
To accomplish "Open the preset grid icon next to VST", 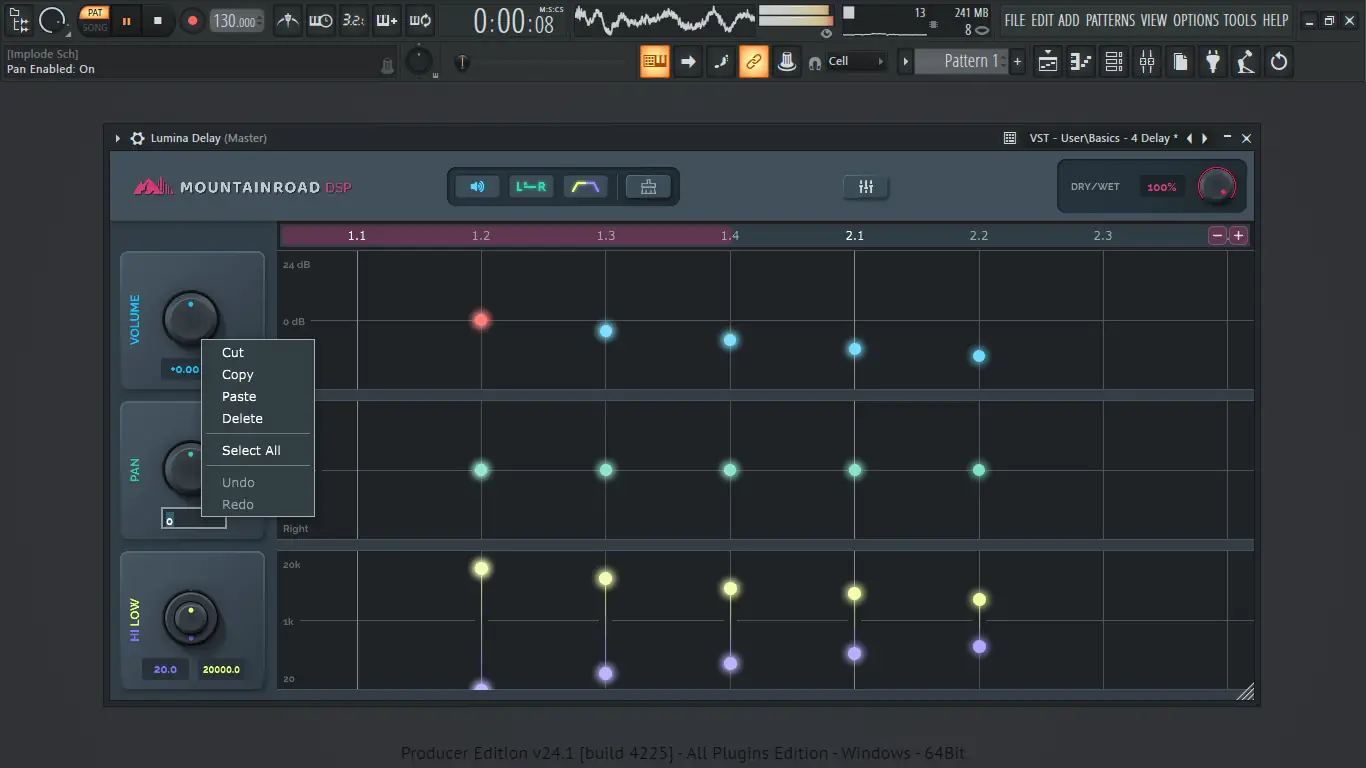I will (1010, 138).
